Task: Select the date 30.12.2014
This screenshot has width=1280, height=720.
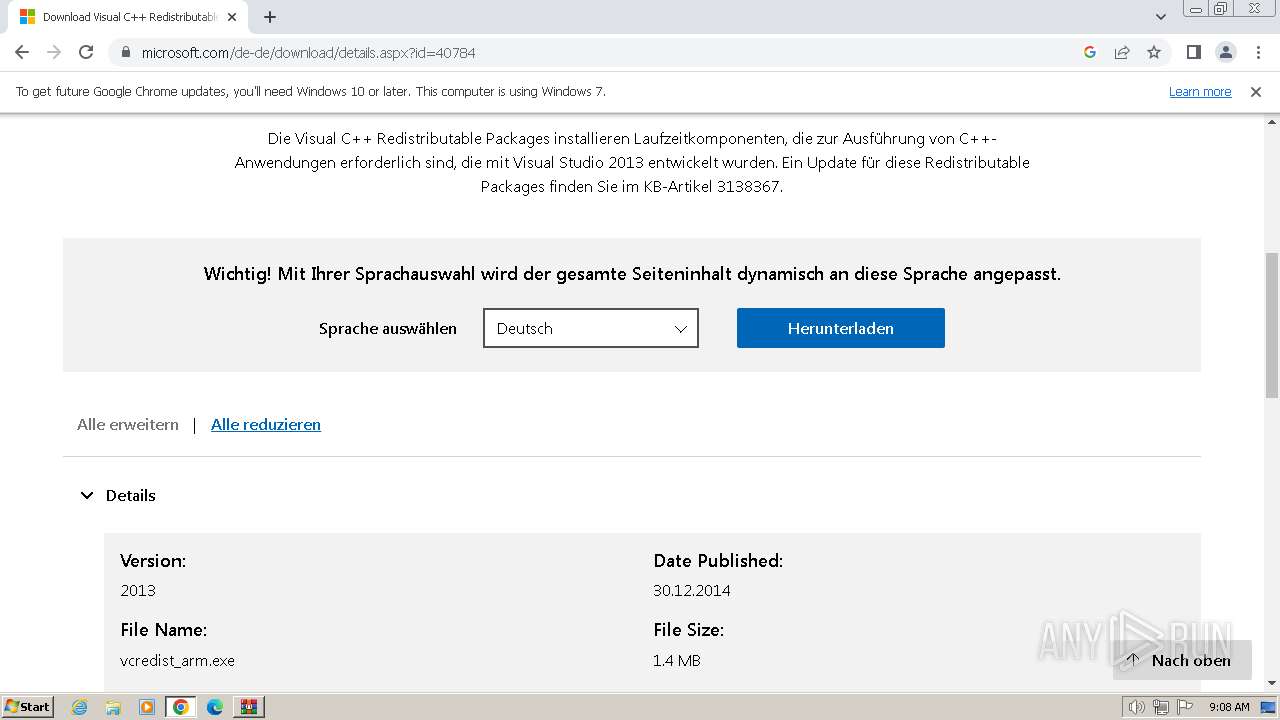Action: pyautogui.click(x=692, y=590)
